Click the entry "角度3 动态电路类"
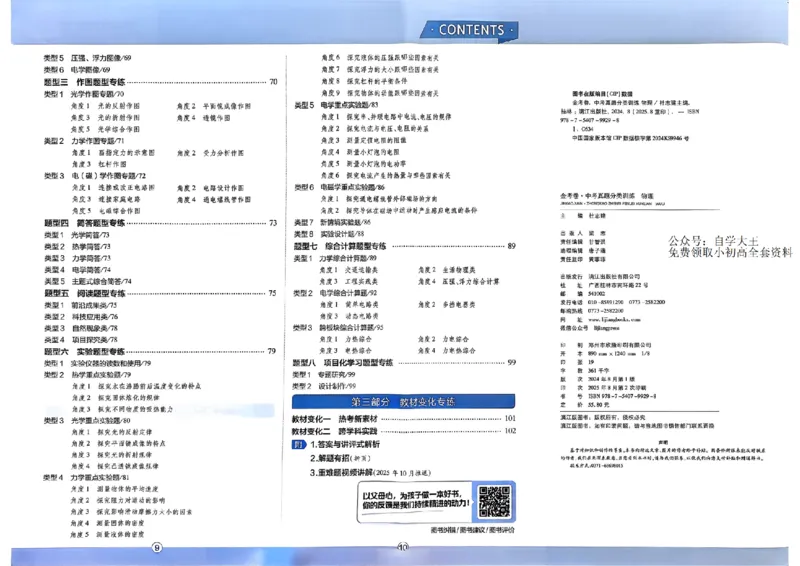The width and height of the screenshot is (800, 566). pos(349,316)
